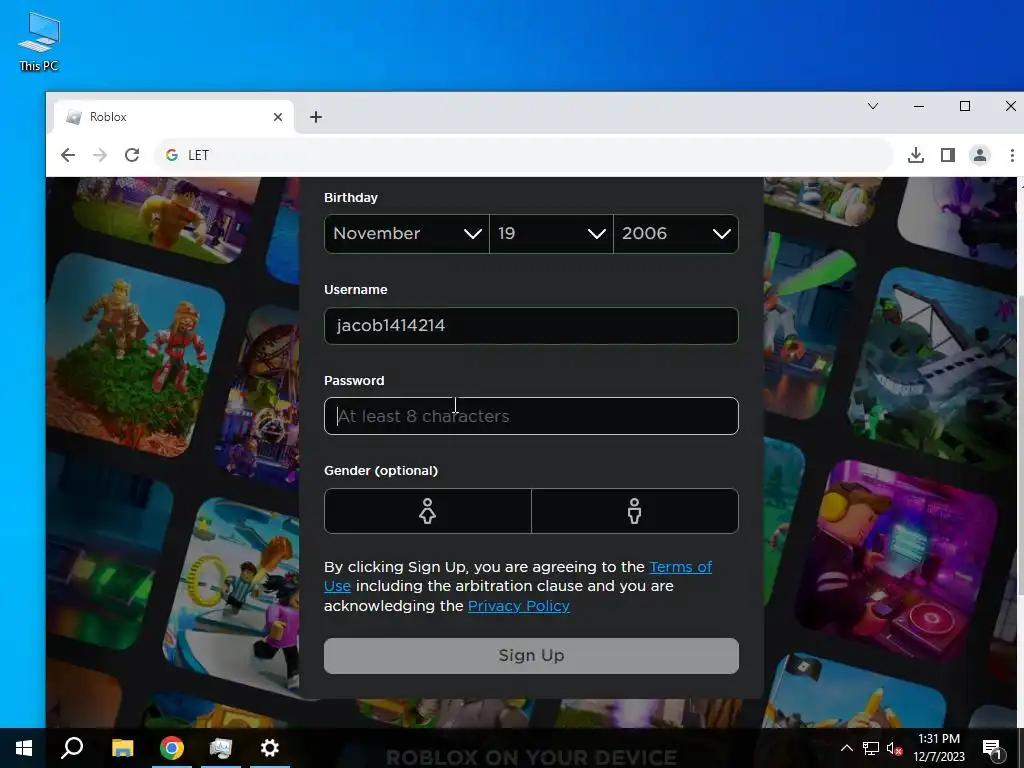Open the Chrome downloads icon
Image resolution: width=1024 pixels, height=768 pixels.
(916, 155)
